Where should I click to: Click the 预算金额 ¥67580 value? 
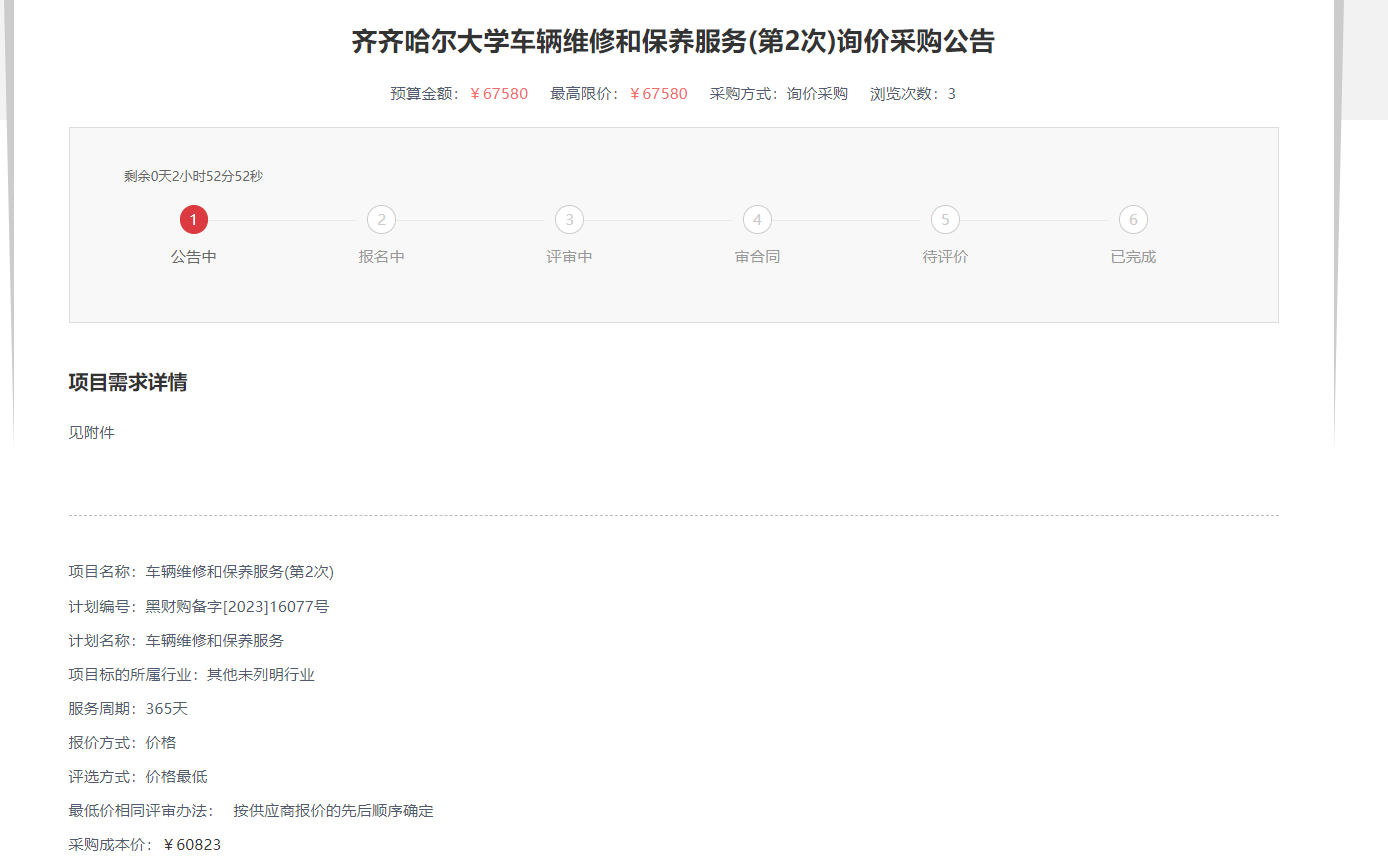pos(499,94)
